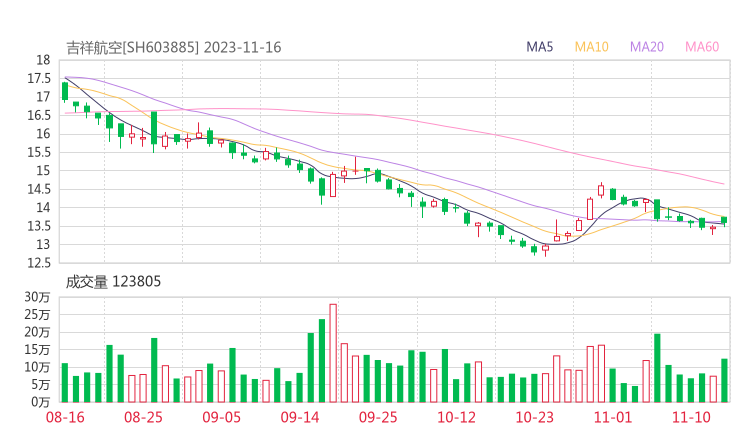
Task: Click the 15万 volume axis label
Action: point(37,350)
